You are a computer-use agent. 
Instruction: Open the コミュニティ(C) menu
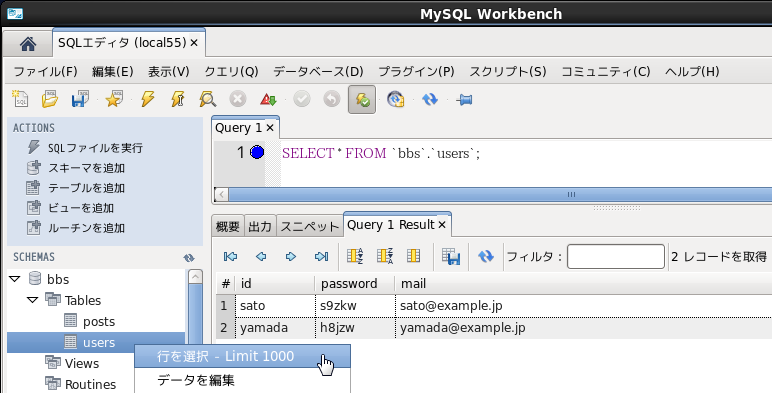click(x=606, y=72)
